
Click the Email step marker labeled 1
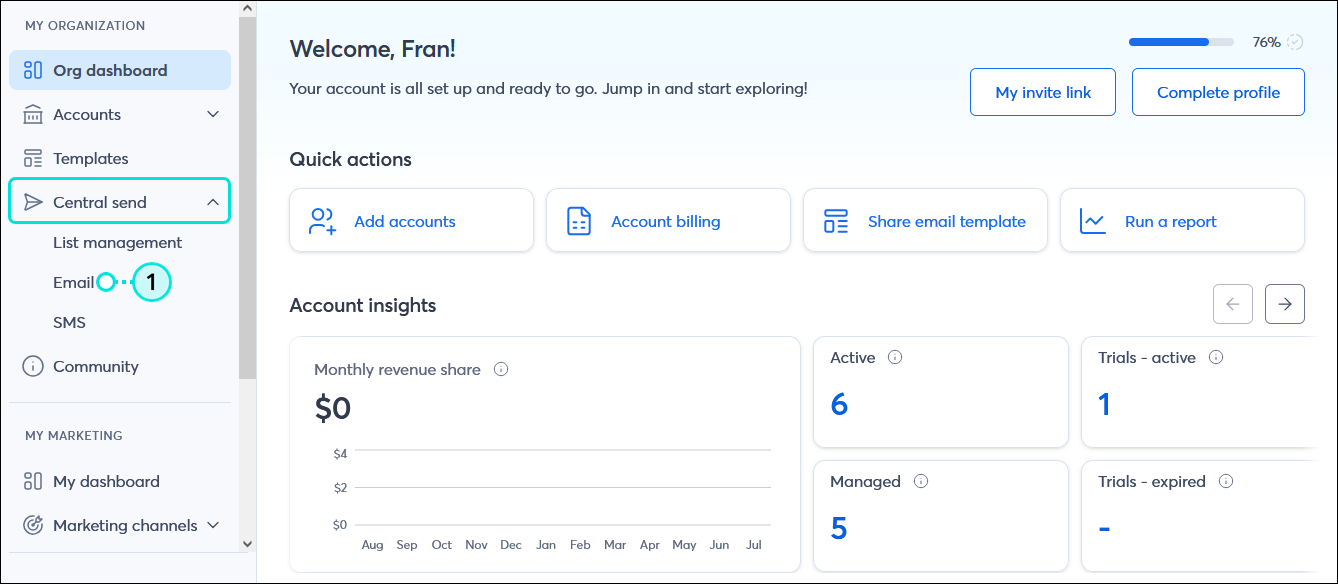(152, 282)
